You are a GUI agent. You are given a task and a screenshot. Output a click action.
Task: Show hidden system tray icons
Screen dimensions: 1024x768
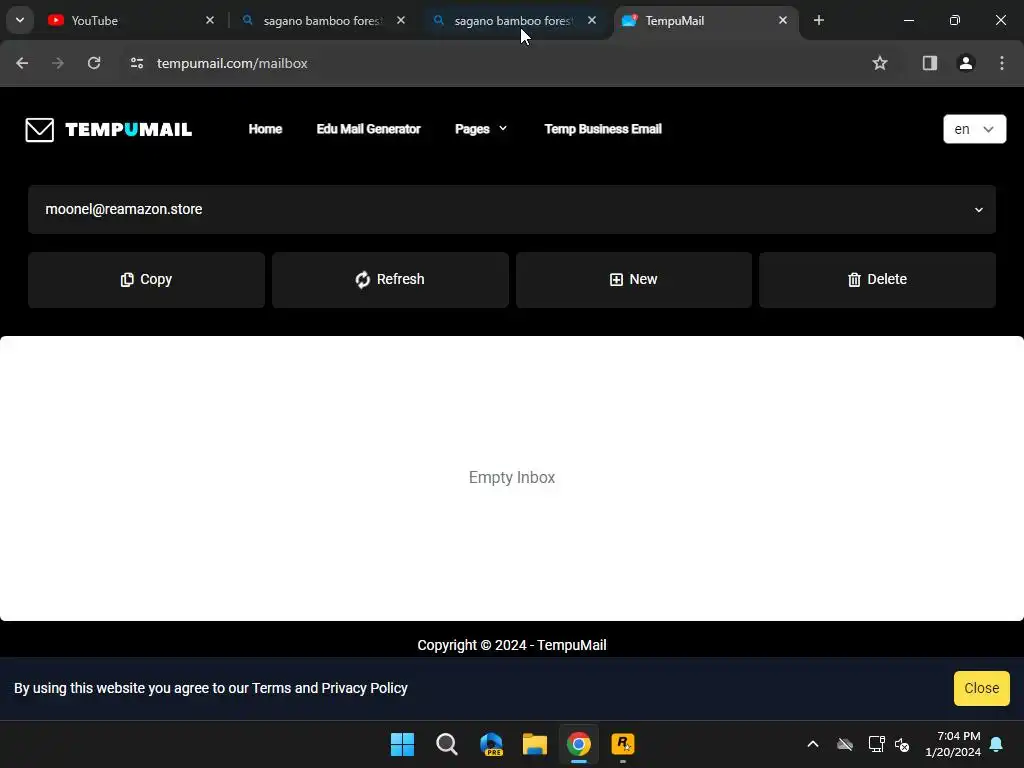pos(813,744)
